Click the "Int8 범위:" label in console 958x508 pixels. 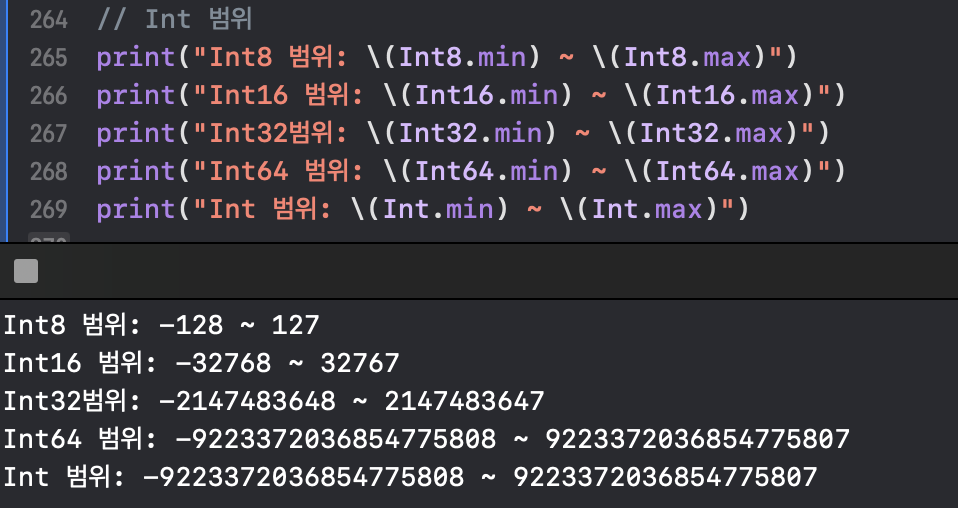73,325
